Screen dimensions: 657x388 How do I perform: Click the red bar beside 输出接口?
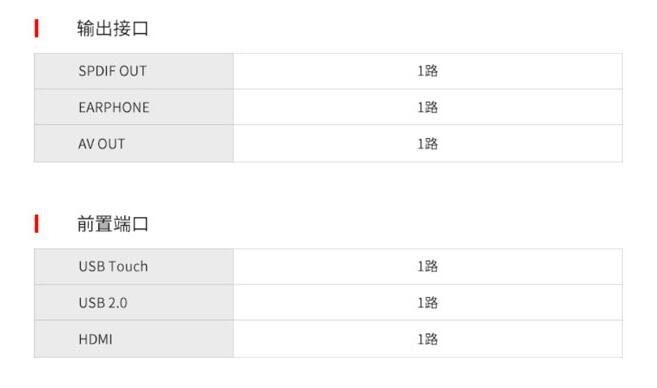tap(36, 28)
